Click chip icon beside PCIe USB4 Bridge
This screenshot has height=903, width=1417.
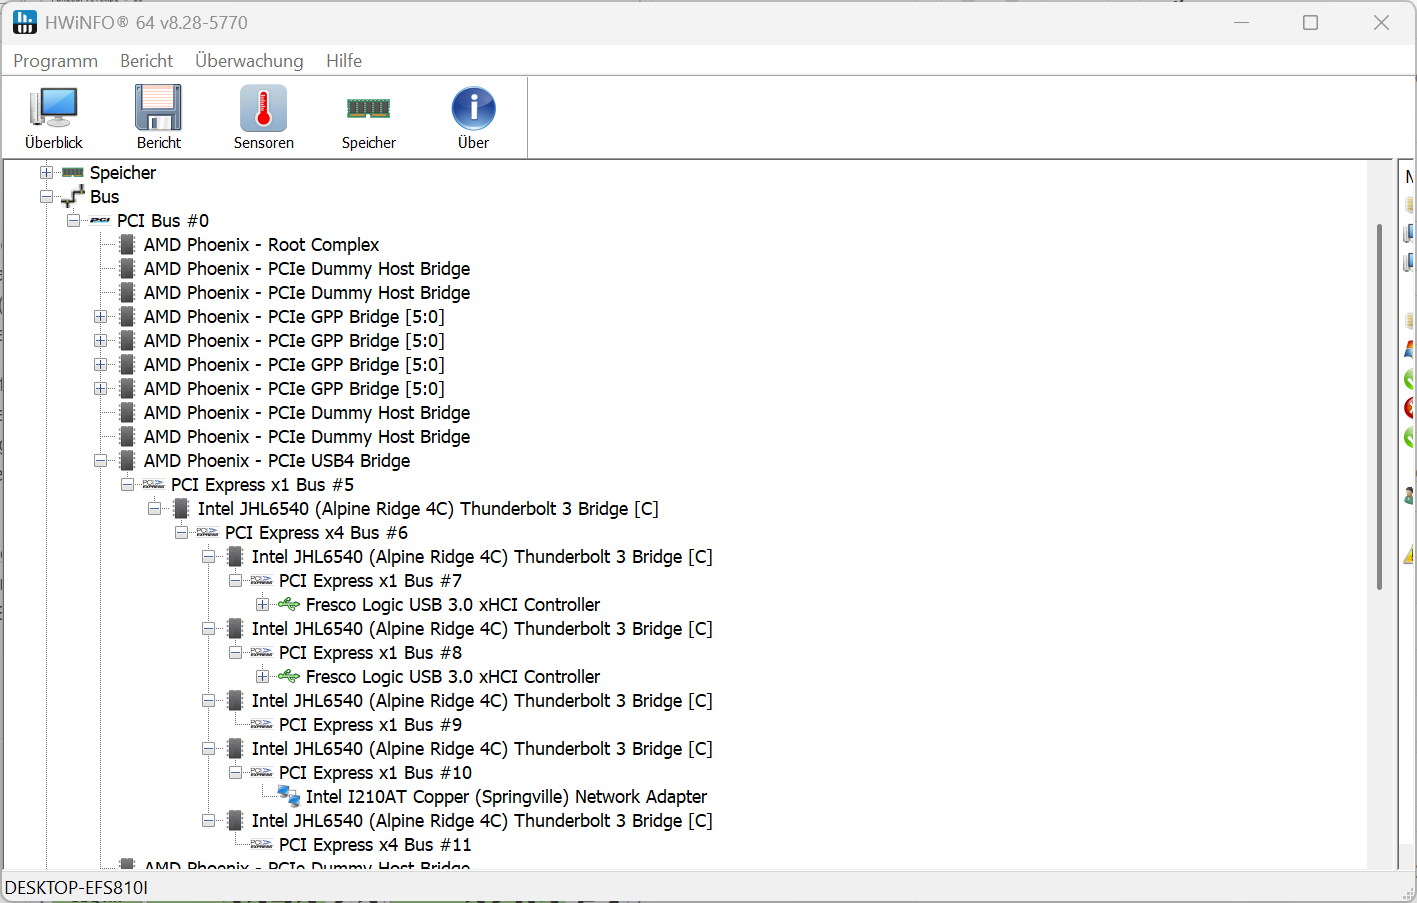click(127, 460)
